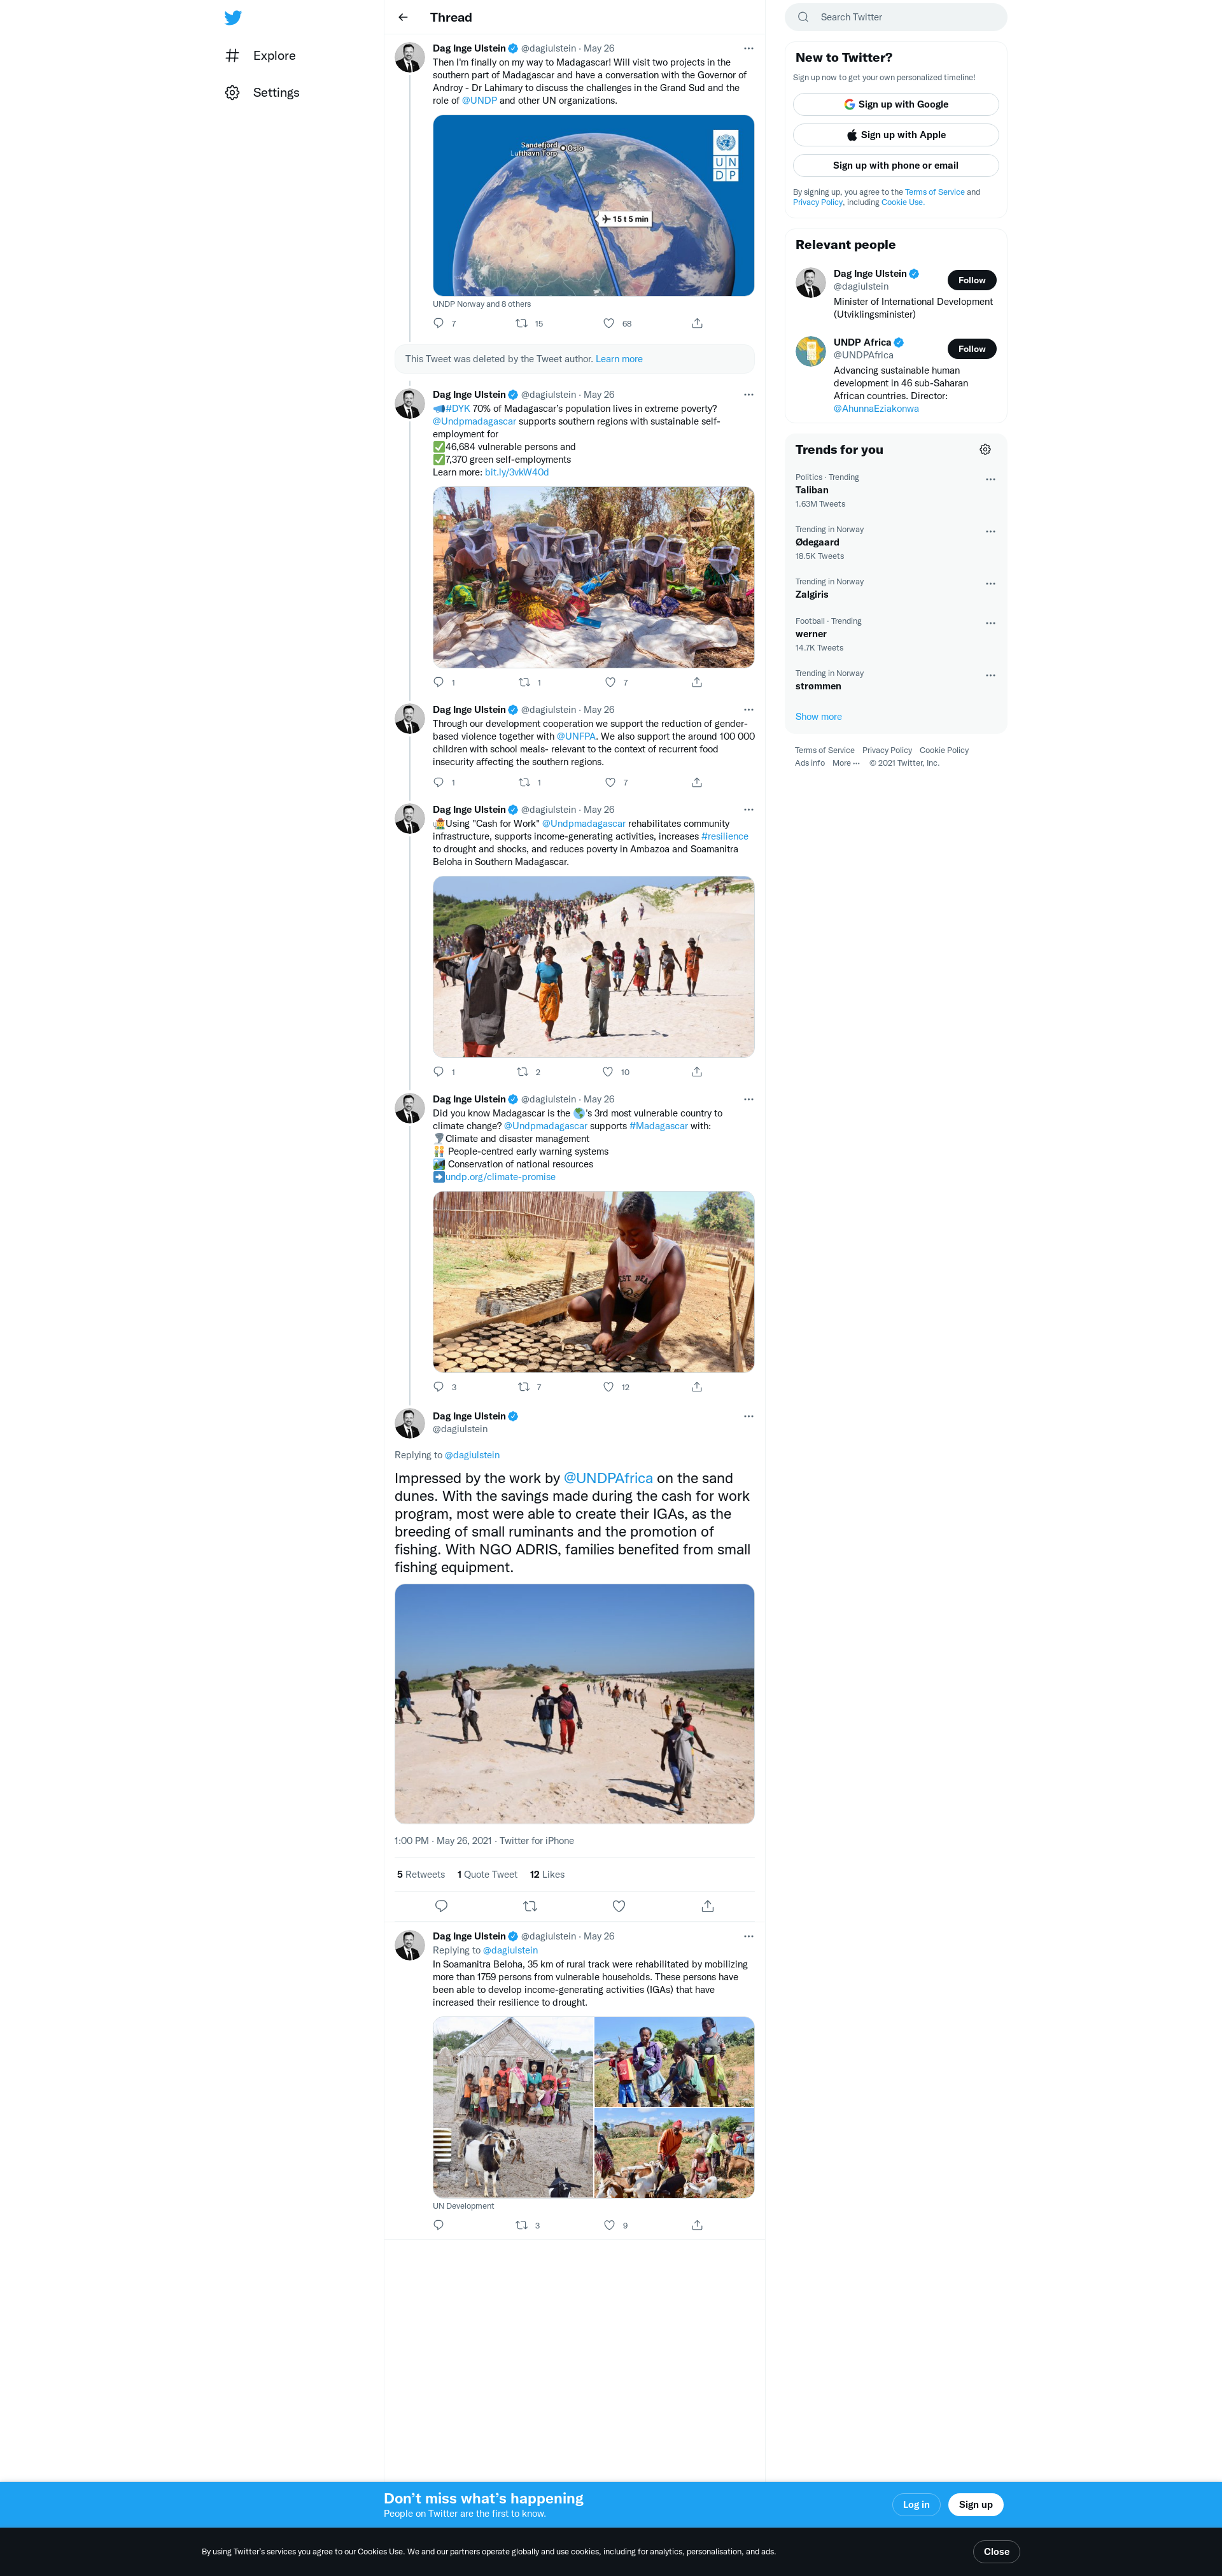The width and height of the screenshot is (1222, 2576).
Task: Share the main tweet via share icon
Action: 707,1906
